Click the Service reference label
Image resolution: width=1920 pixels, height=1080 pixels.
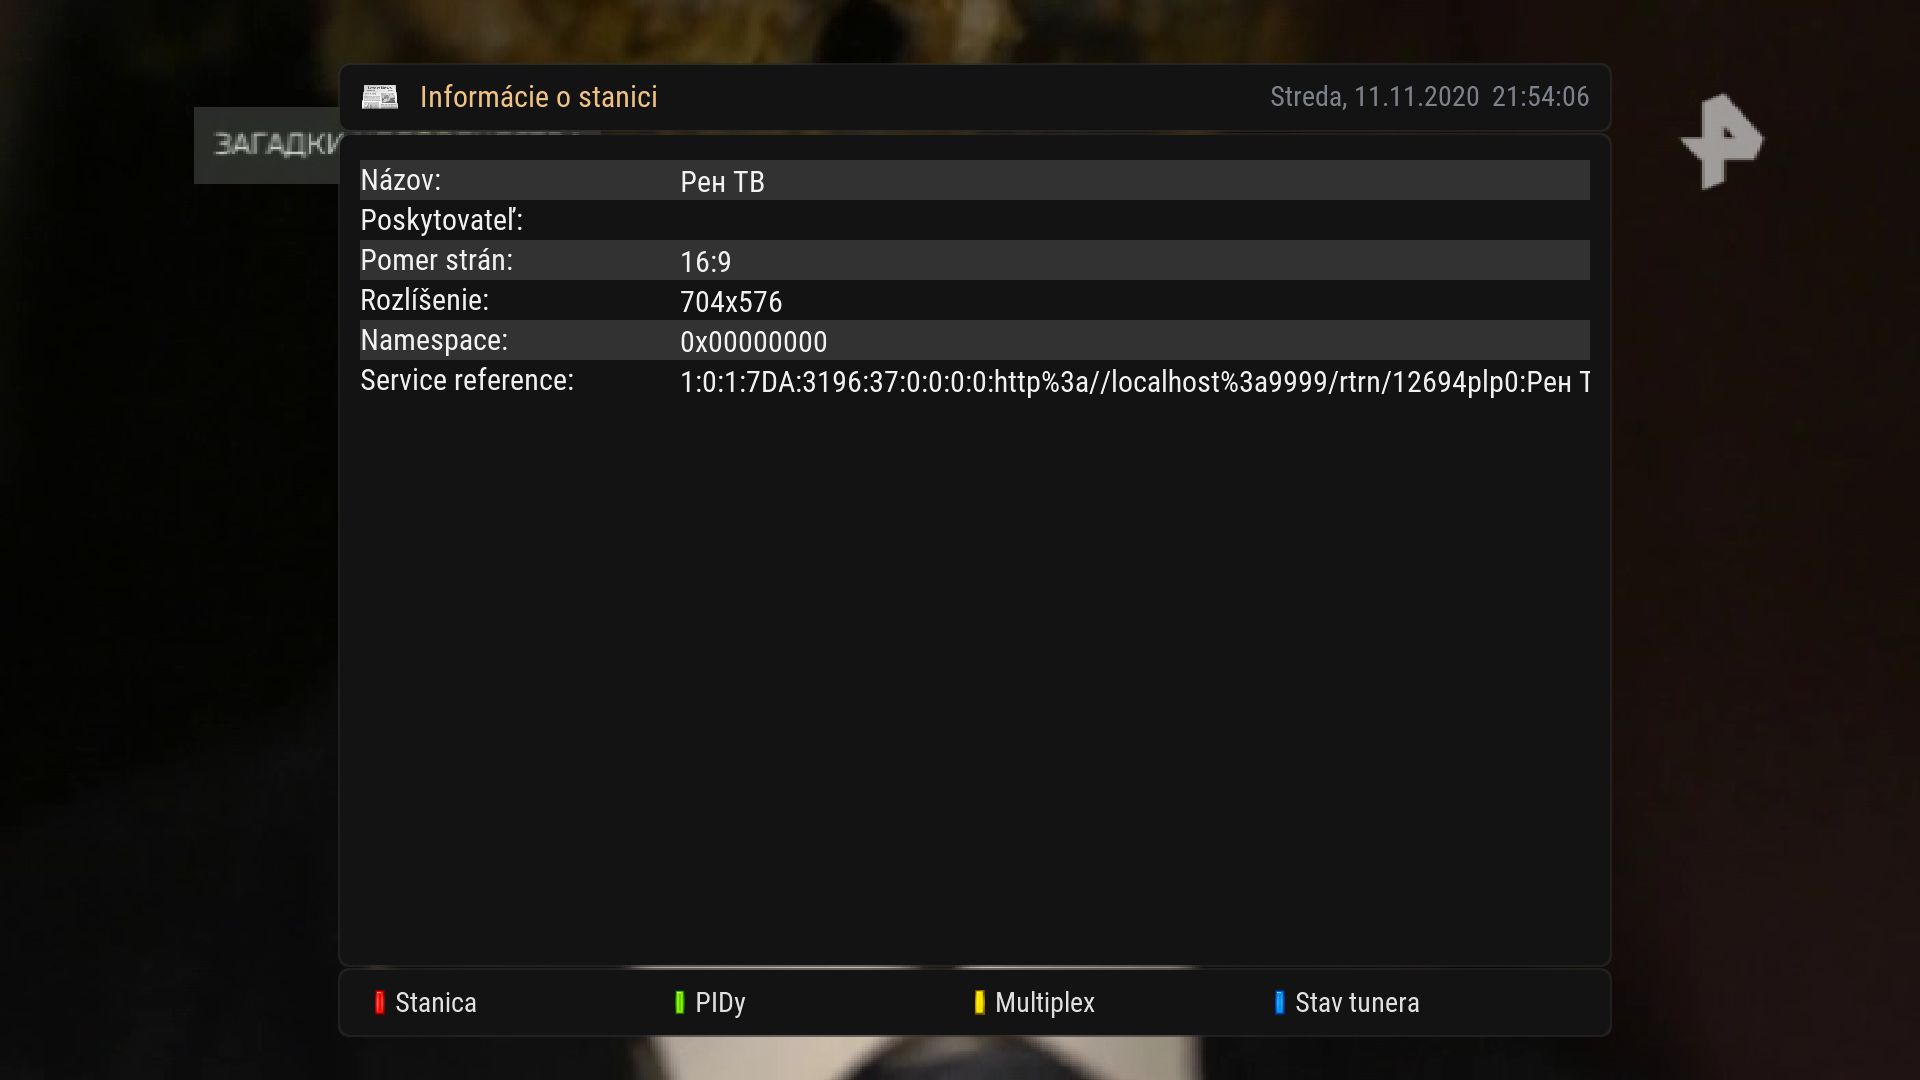click(x=467, y=380)
